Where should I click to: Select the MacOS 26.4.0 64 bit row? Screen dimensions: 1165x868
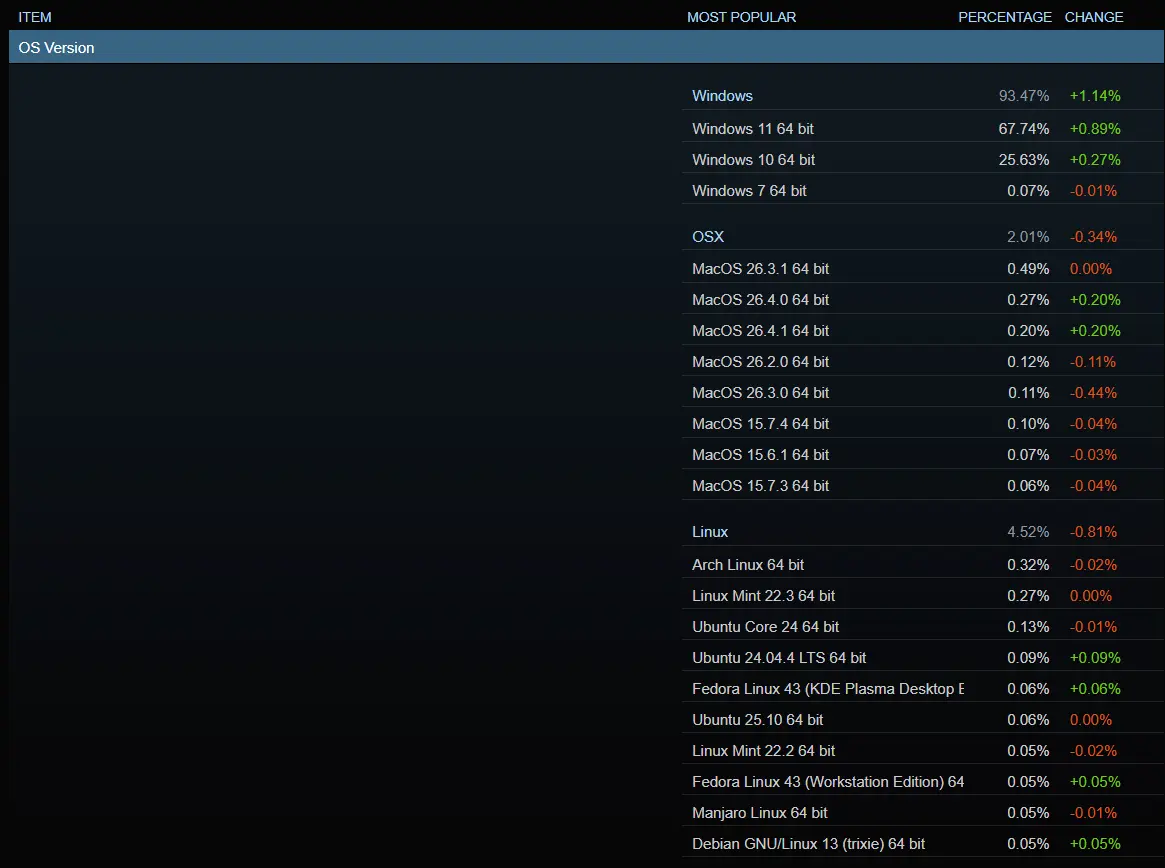tap(923, 299)
